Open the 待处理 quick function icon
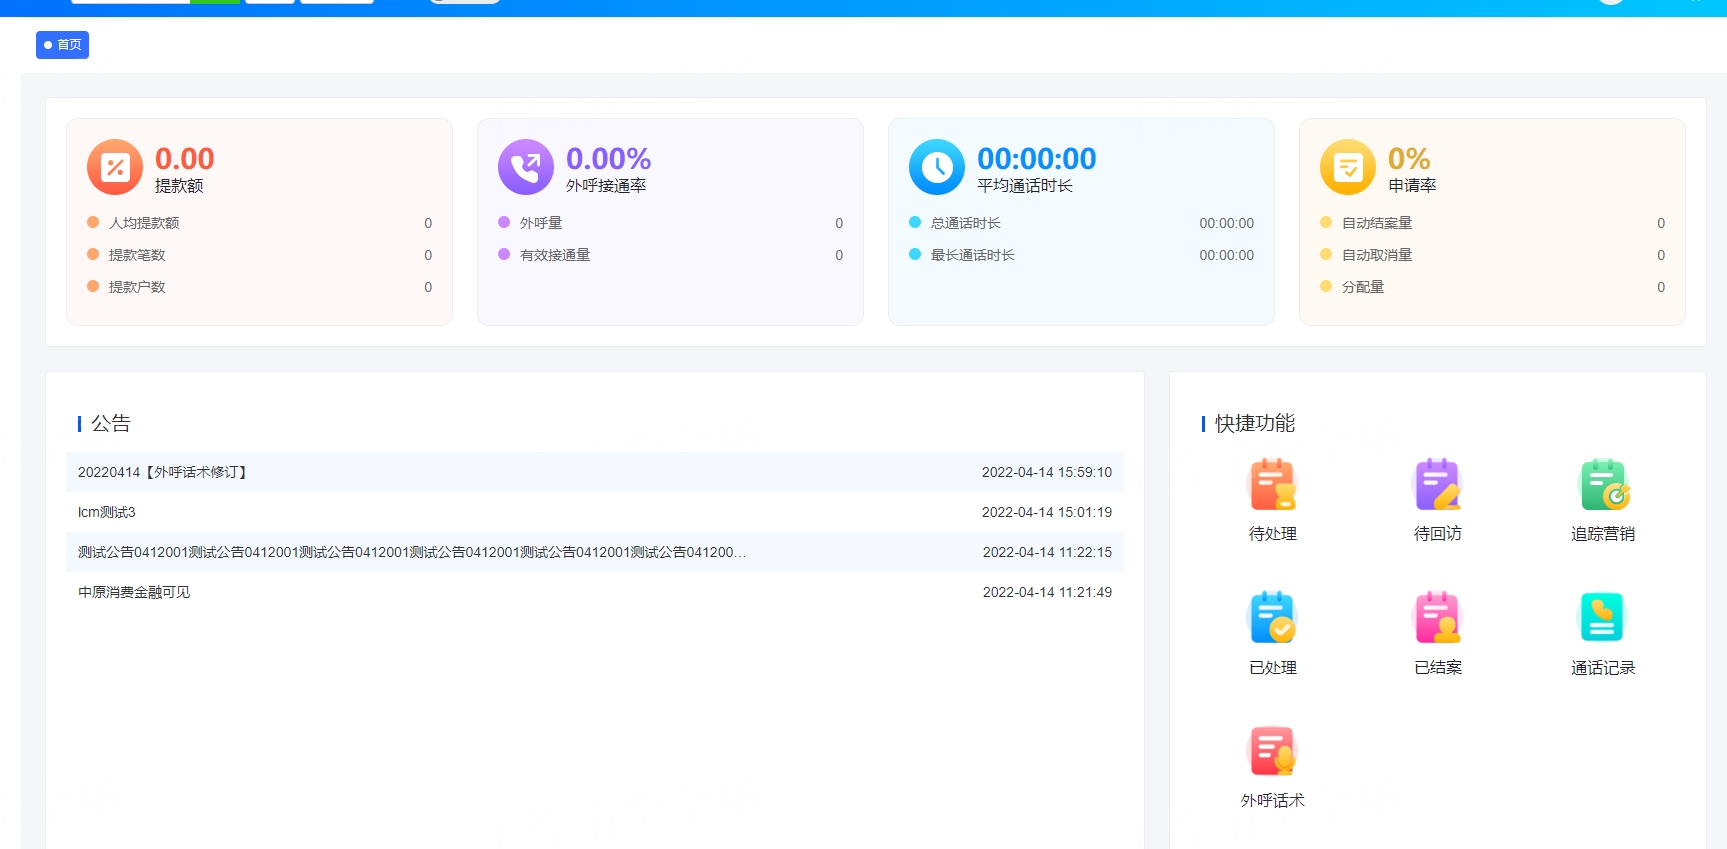The width and height of the screenshot is (1727, 849). (x=1272, y=485)
